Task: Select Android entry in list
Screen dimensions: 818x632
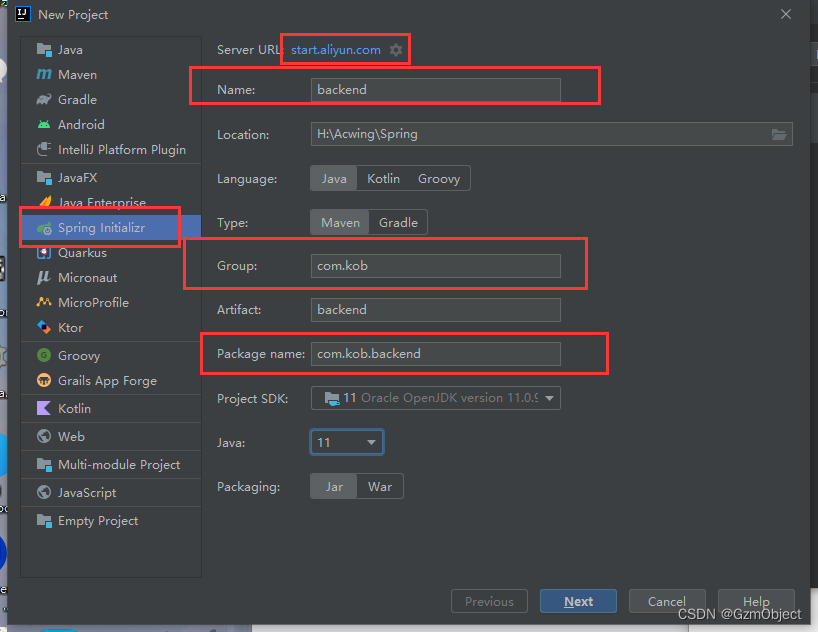Action: [111, 125]
